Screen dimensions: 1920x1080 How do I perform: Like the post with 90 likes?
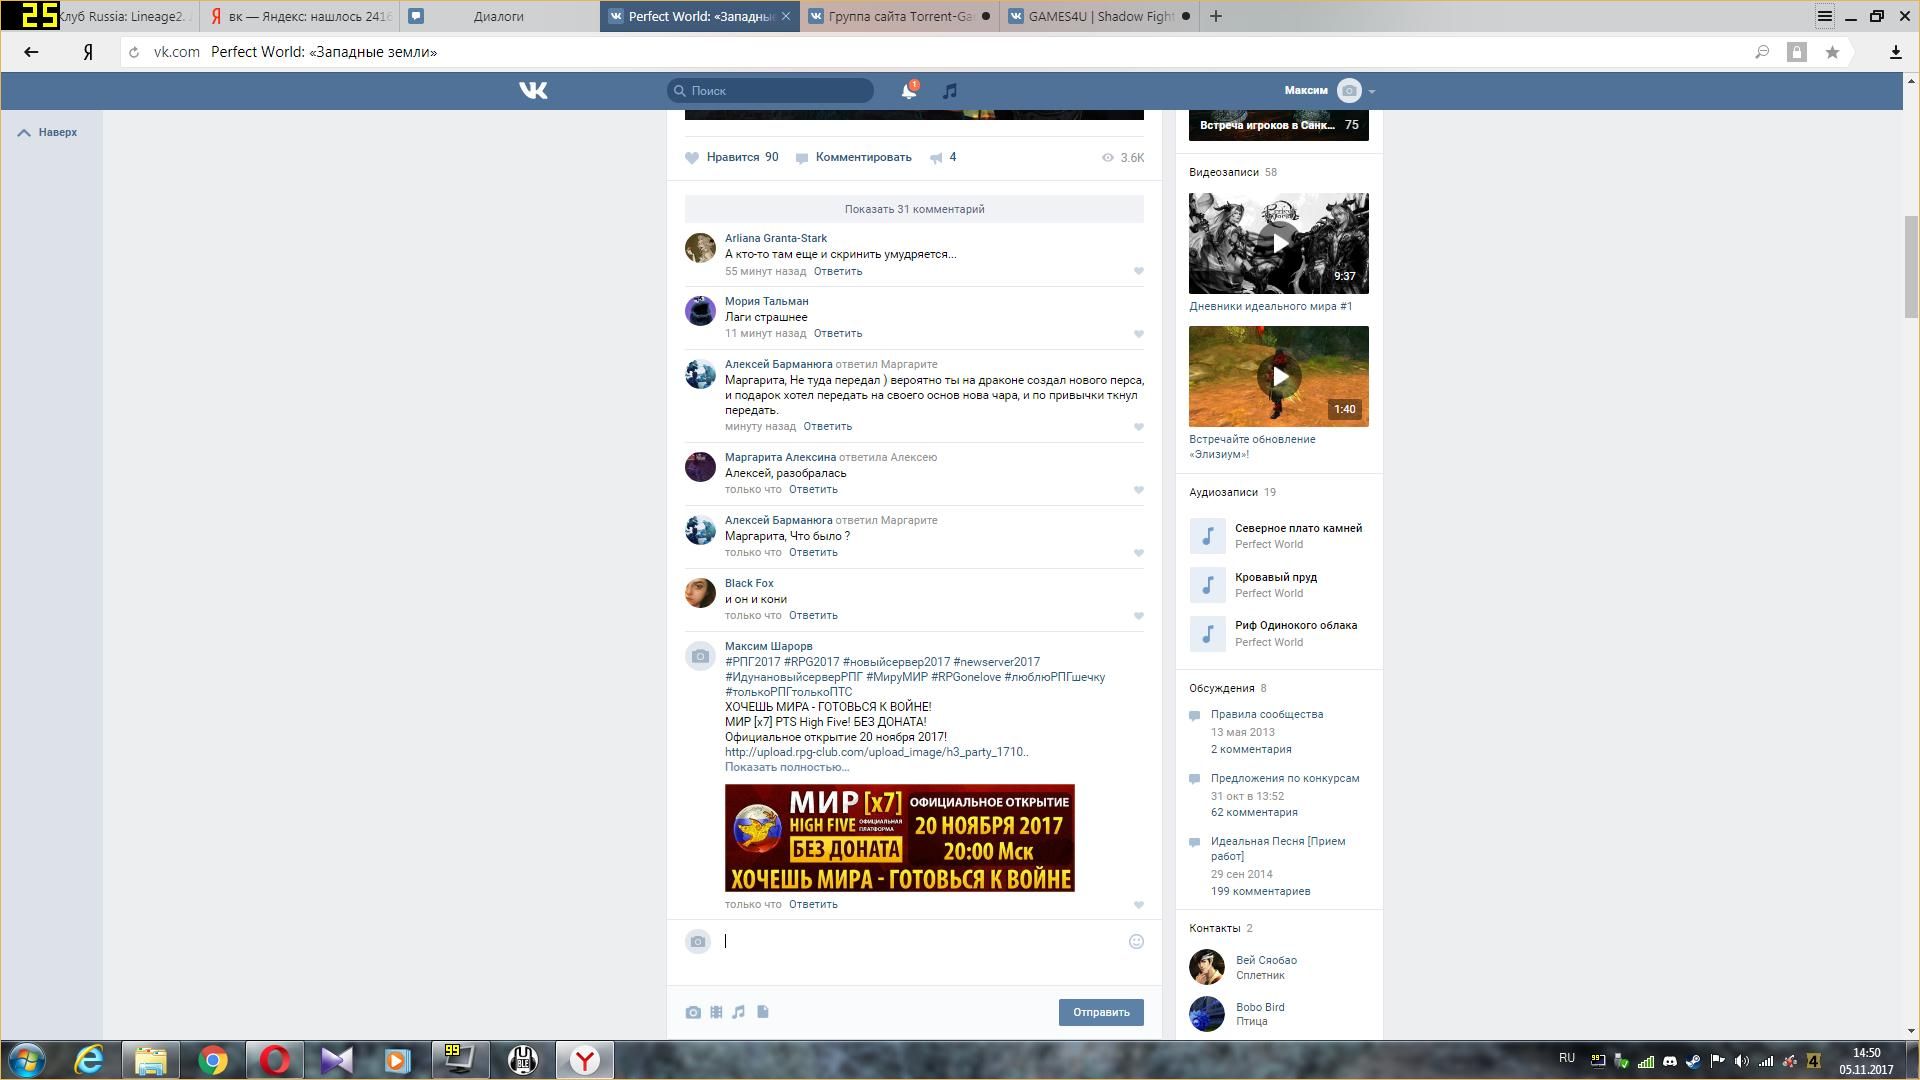tap(732, 158)
